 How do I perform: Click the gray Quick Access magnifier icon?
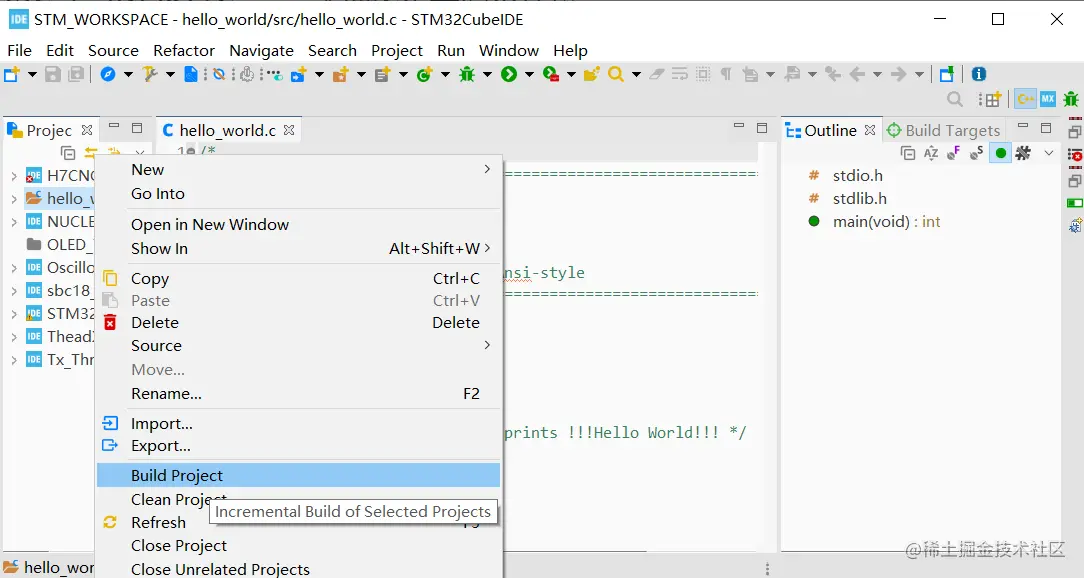[955, 100]
